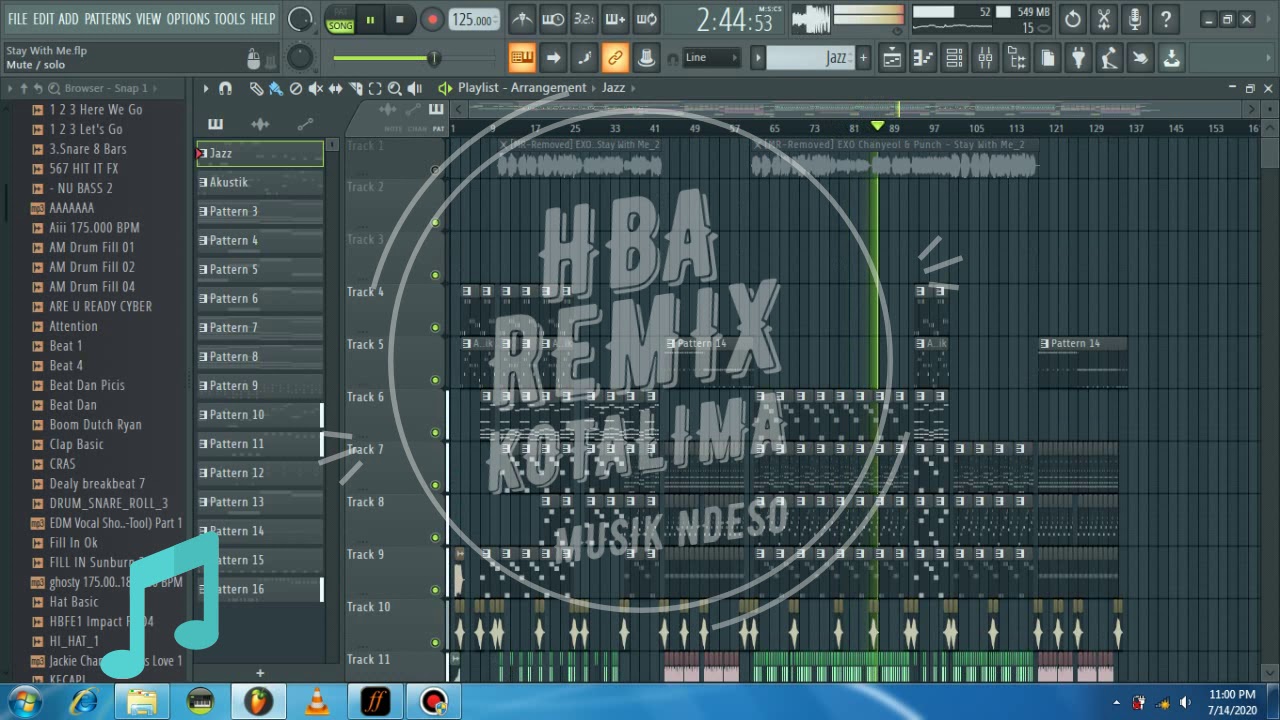The image size is (1280, 720).
Task: Select the speaker Playback tool in Playlist
Action: (x=415, y=88)
